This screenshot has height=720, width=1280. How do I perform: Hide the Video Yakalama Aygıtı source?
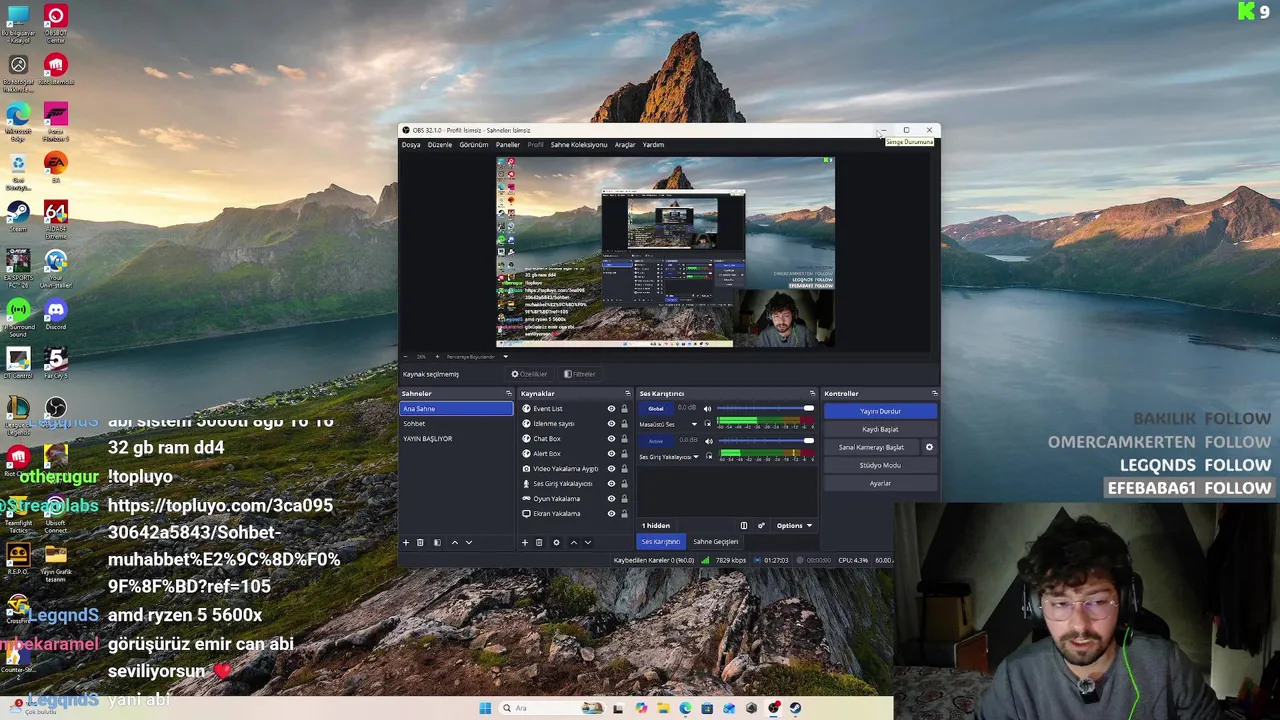tap(611, 469)
